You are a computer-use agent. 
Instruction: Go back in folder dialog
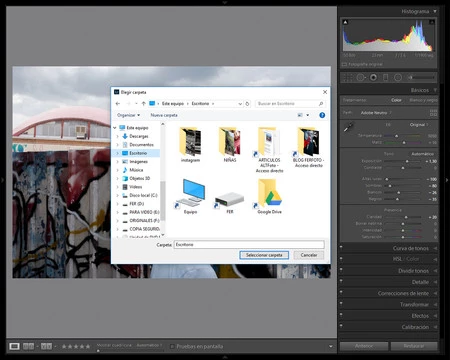[x=118, y=104]
